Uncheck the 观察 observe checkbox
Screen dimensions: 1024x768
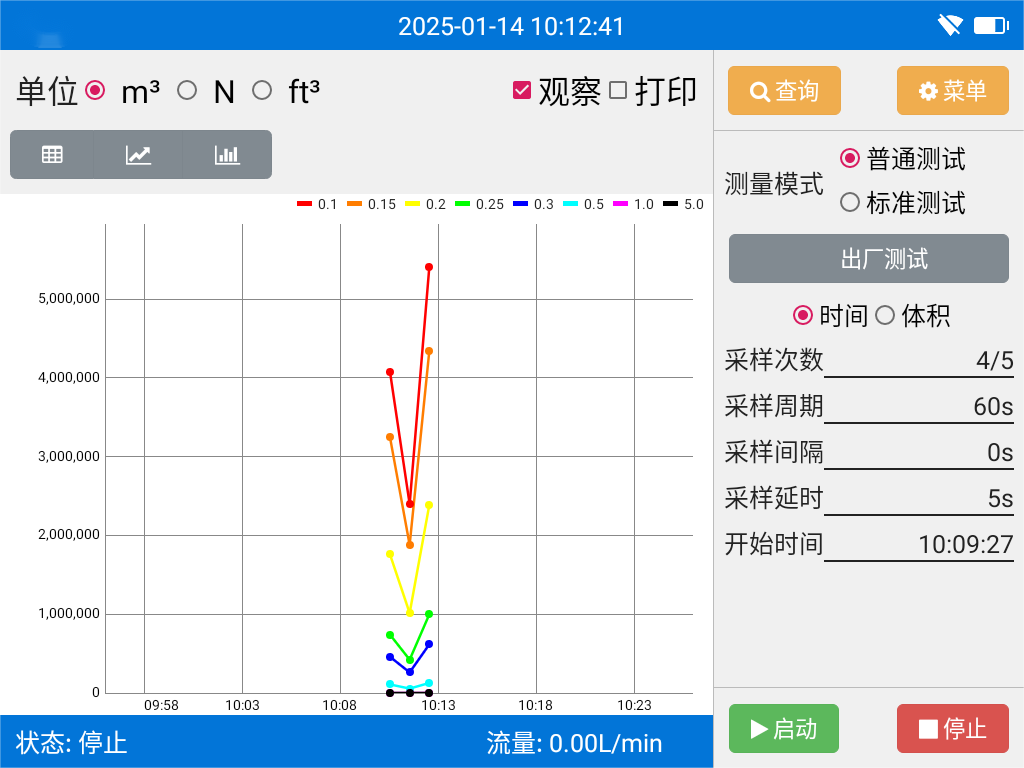coord(523,89)
